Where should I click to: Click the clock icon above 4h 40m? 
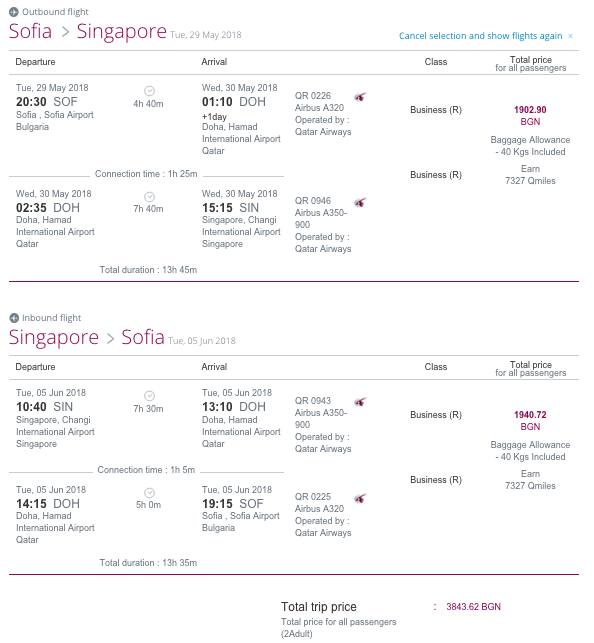(x=149, y=91)
